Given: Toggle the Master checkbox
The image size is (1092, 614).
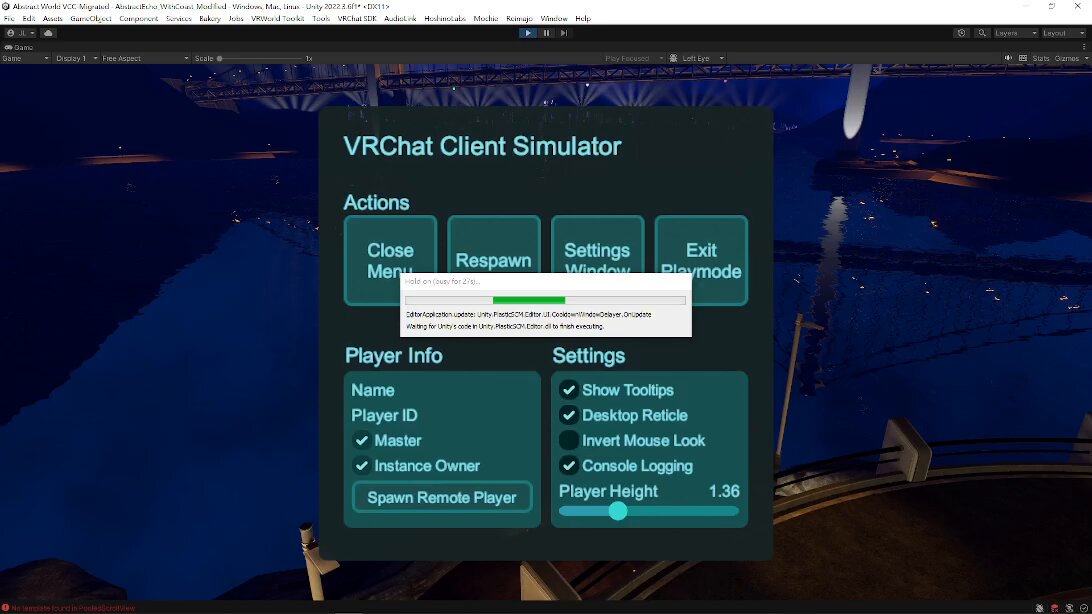Looking at the screenshot, I should (361, 441).
